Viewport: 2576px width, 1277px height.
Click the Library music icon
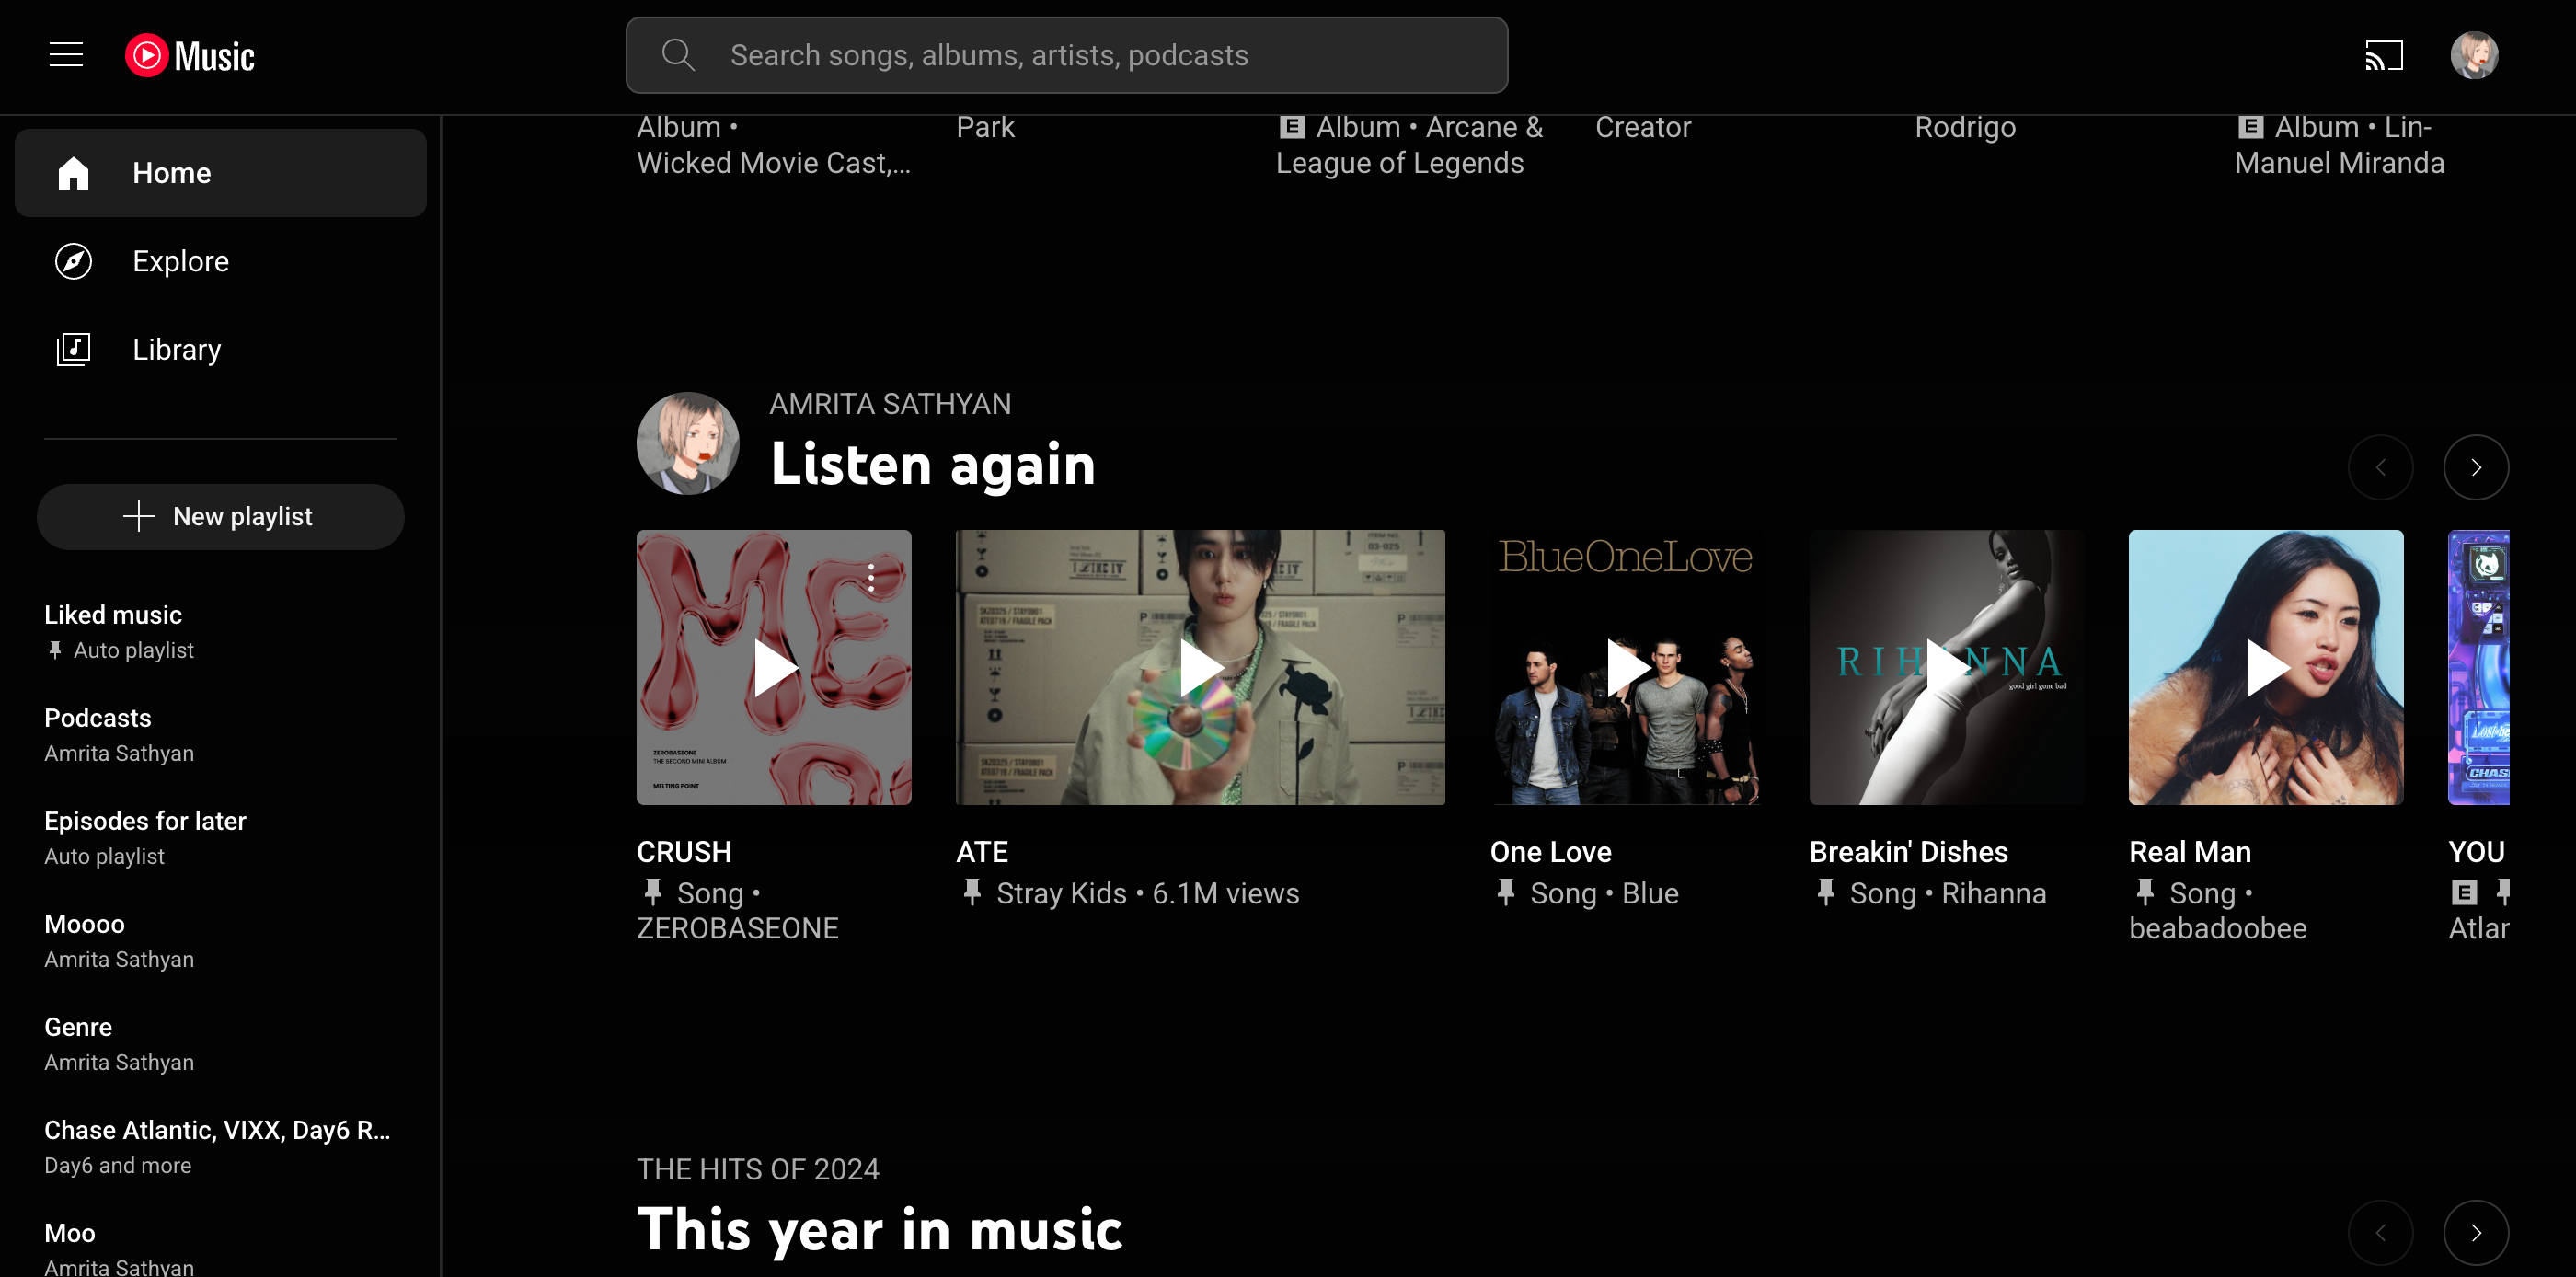click(x=73, y=349)
